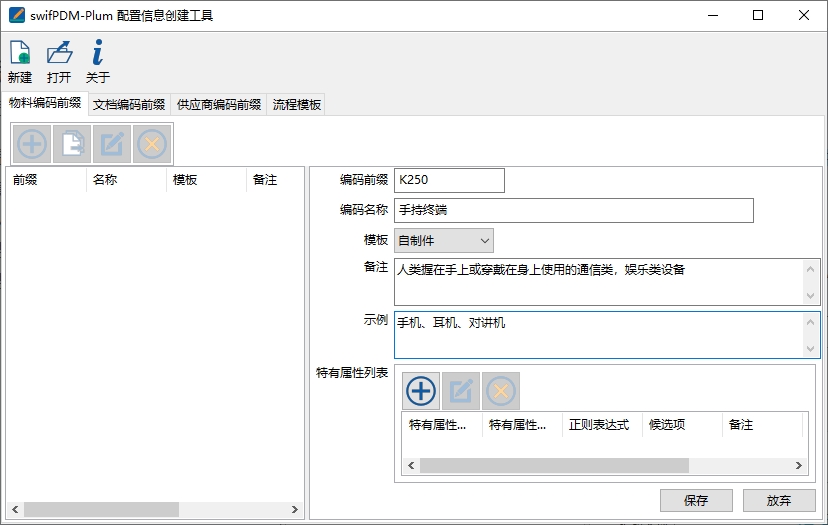The height and width of the screenshot is (525, 828).
Task: Open the 模板 dropdown showing 自制件
Action: tap(444, 240)
